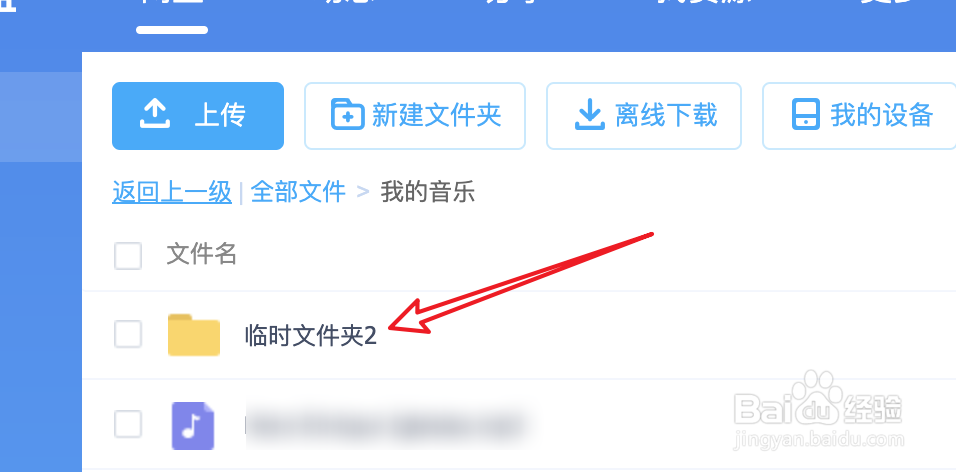Create a folder with 新建文件夹 button
This screenshot has width=956, height=472.
click(x=415, y=116)
